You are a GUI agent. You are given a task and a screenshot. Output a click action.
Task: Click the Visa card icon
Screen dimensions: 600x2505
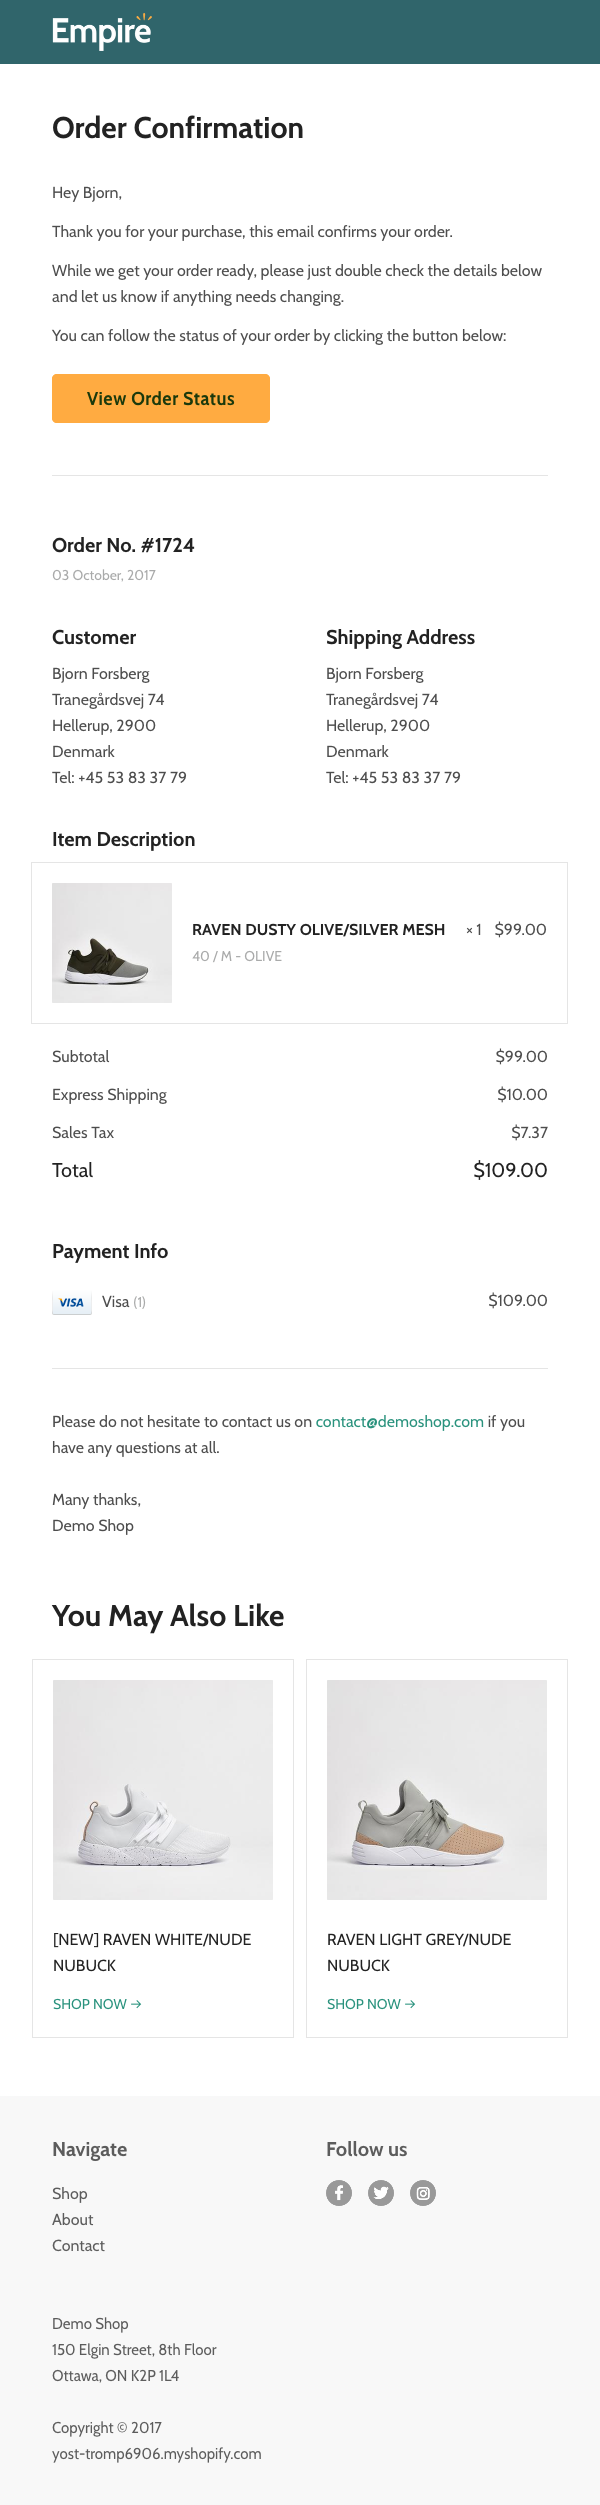(x=72, y=1302)
